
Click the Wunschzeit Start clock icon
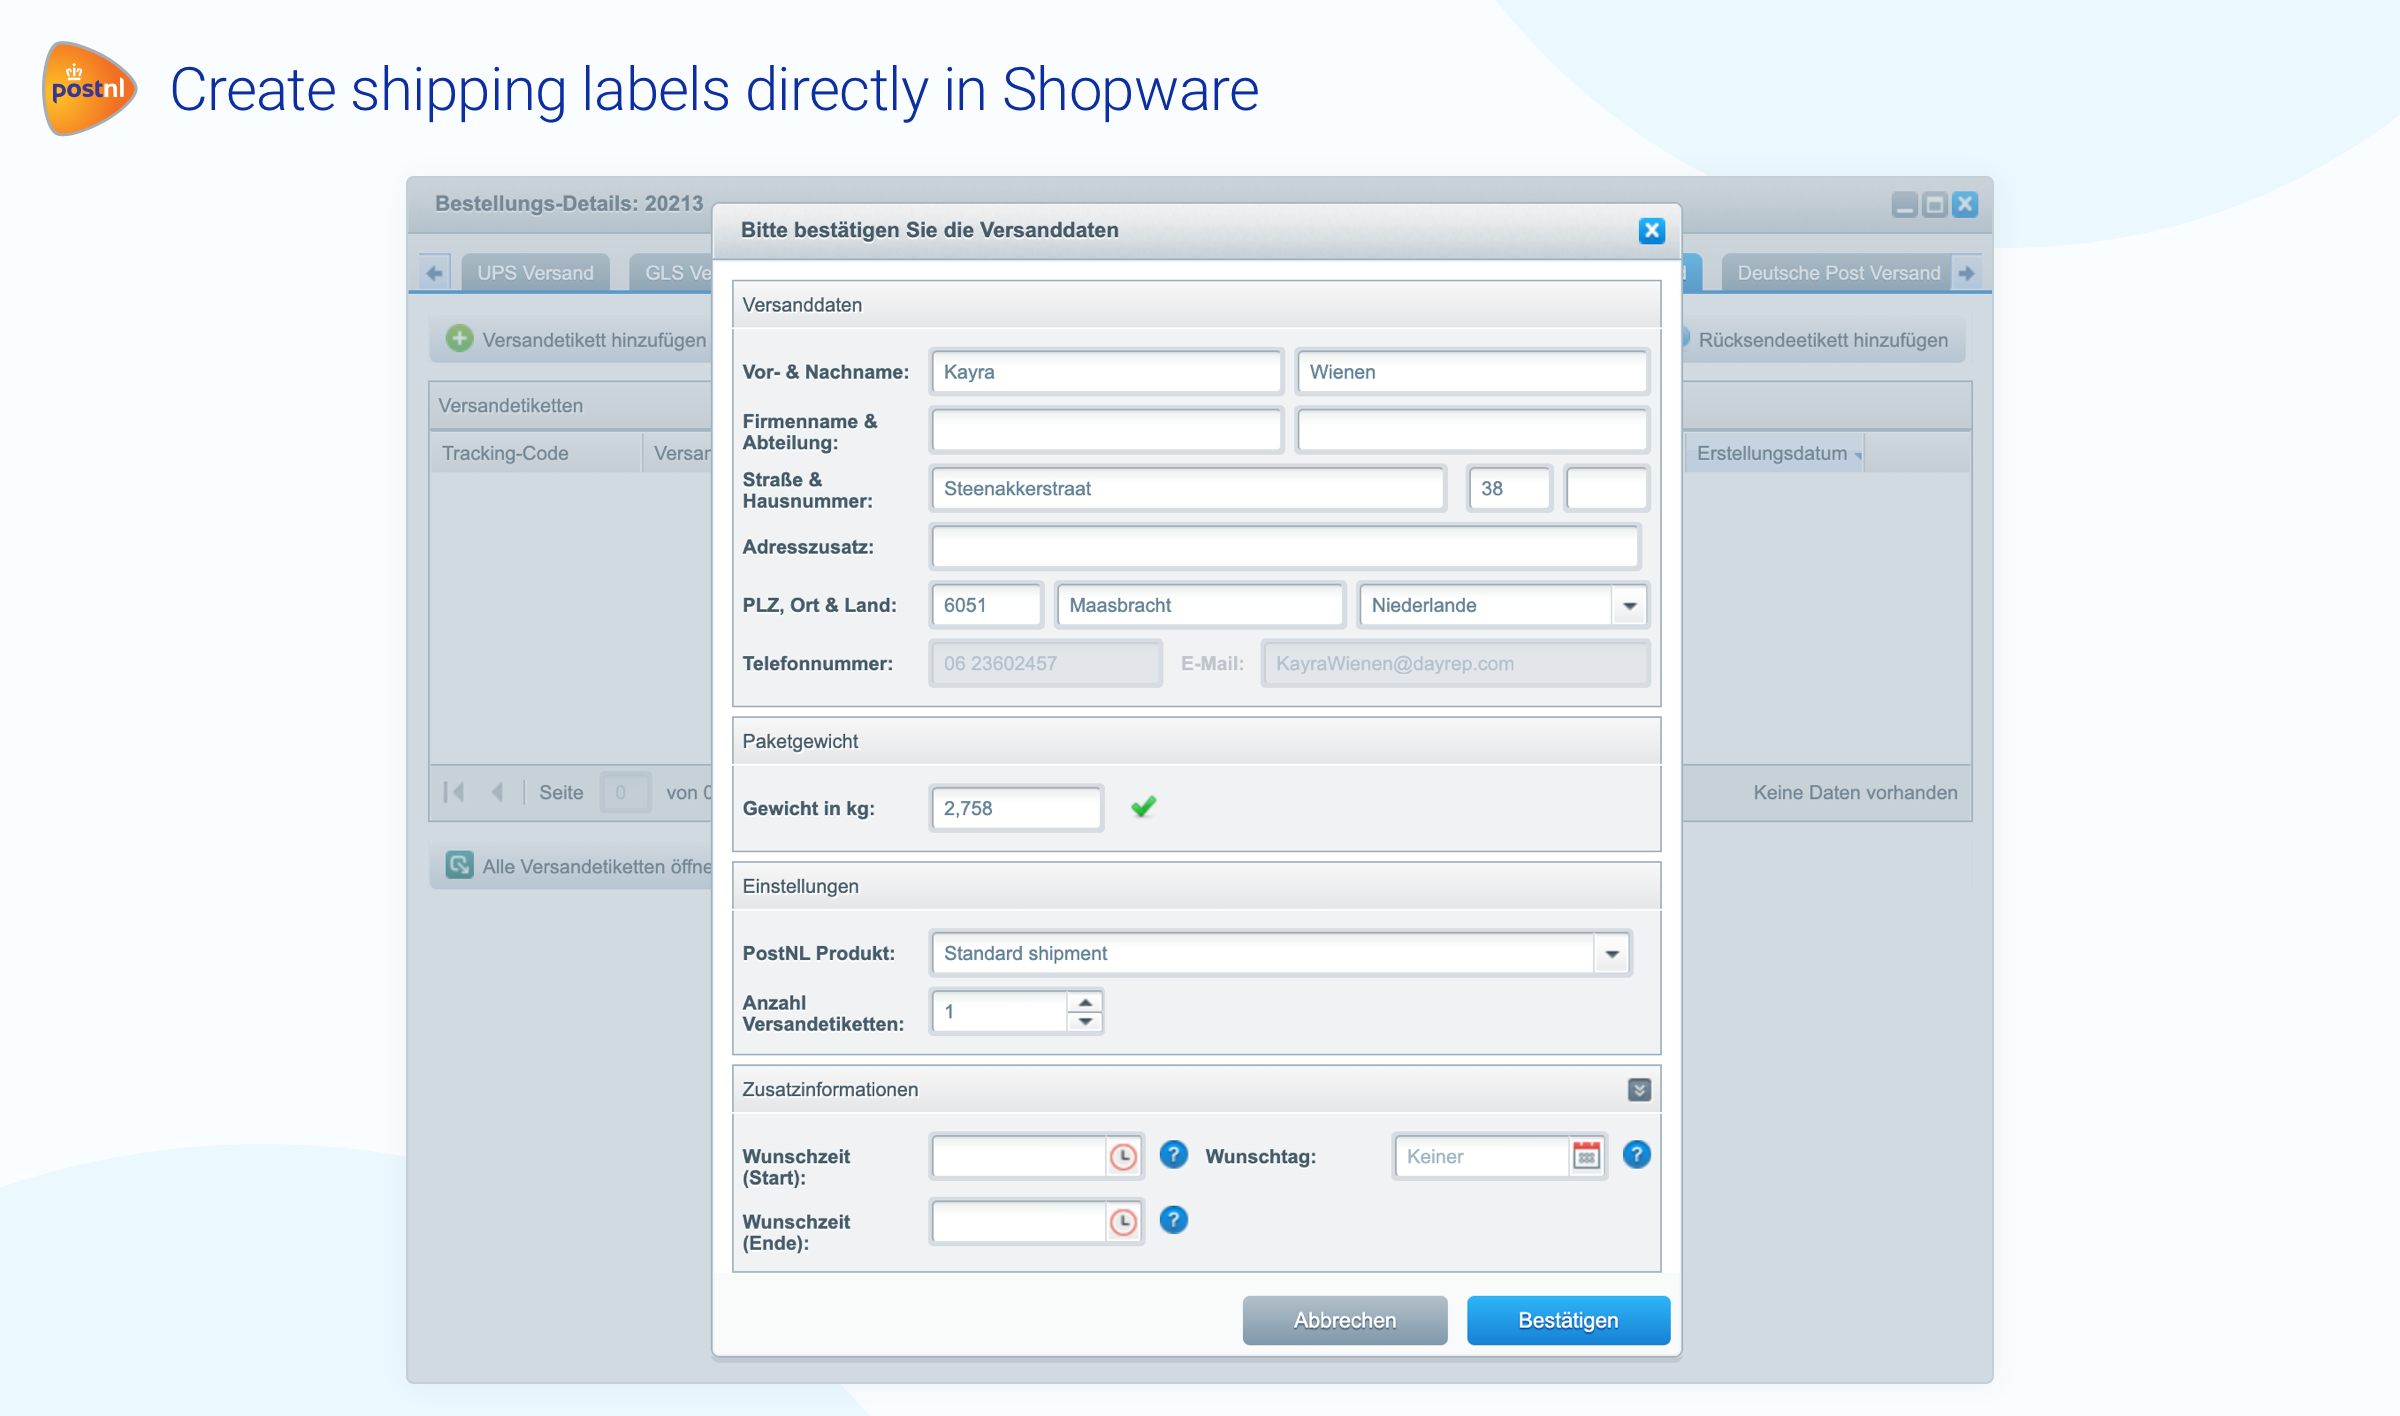1124,1157
